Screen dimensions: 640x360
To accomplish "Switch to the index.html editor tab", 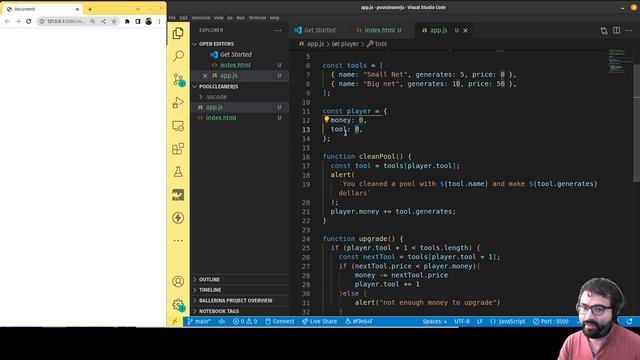I will 379,30.
